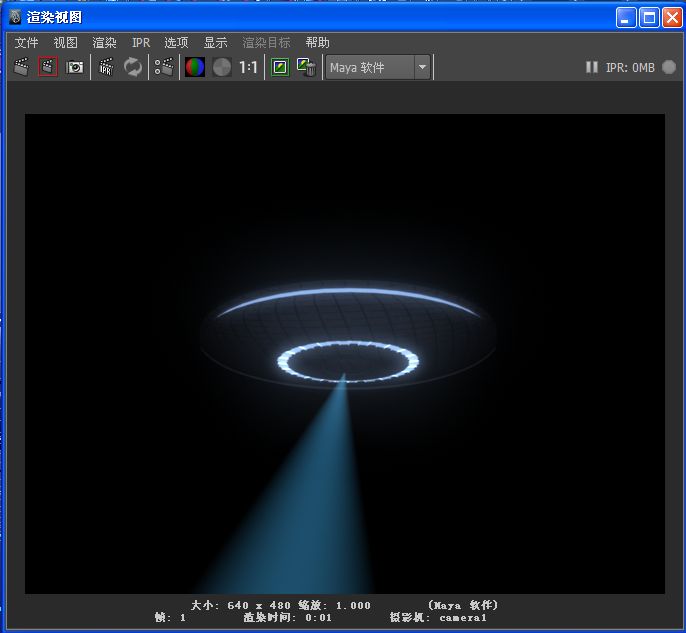Open the 文件 menu
Viewport: 686px width, 633px height.
point(26,43)
